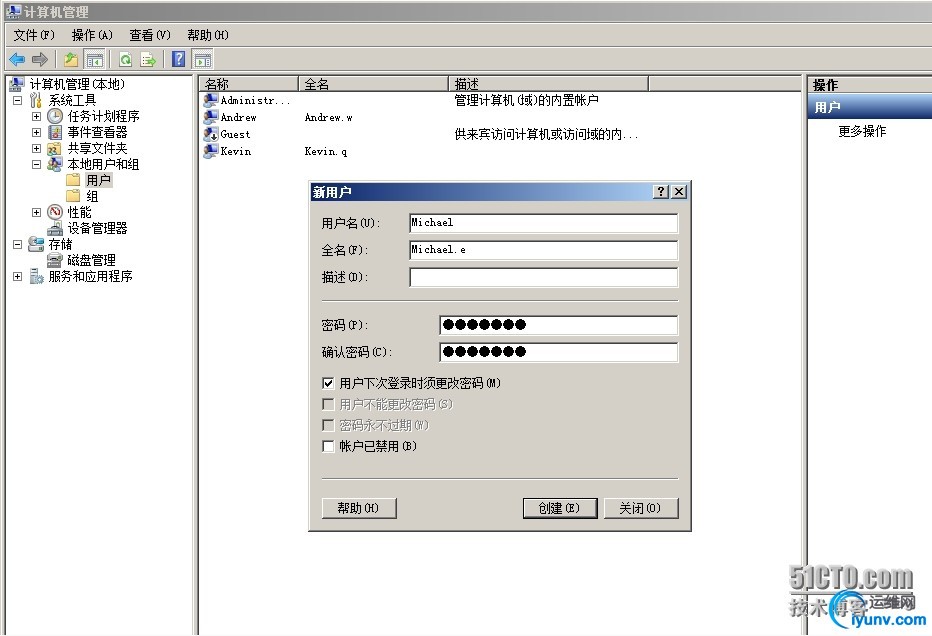The image size is (932, 636).
Task: Sort by the 名称 column header
Action: tap(248, 84)
